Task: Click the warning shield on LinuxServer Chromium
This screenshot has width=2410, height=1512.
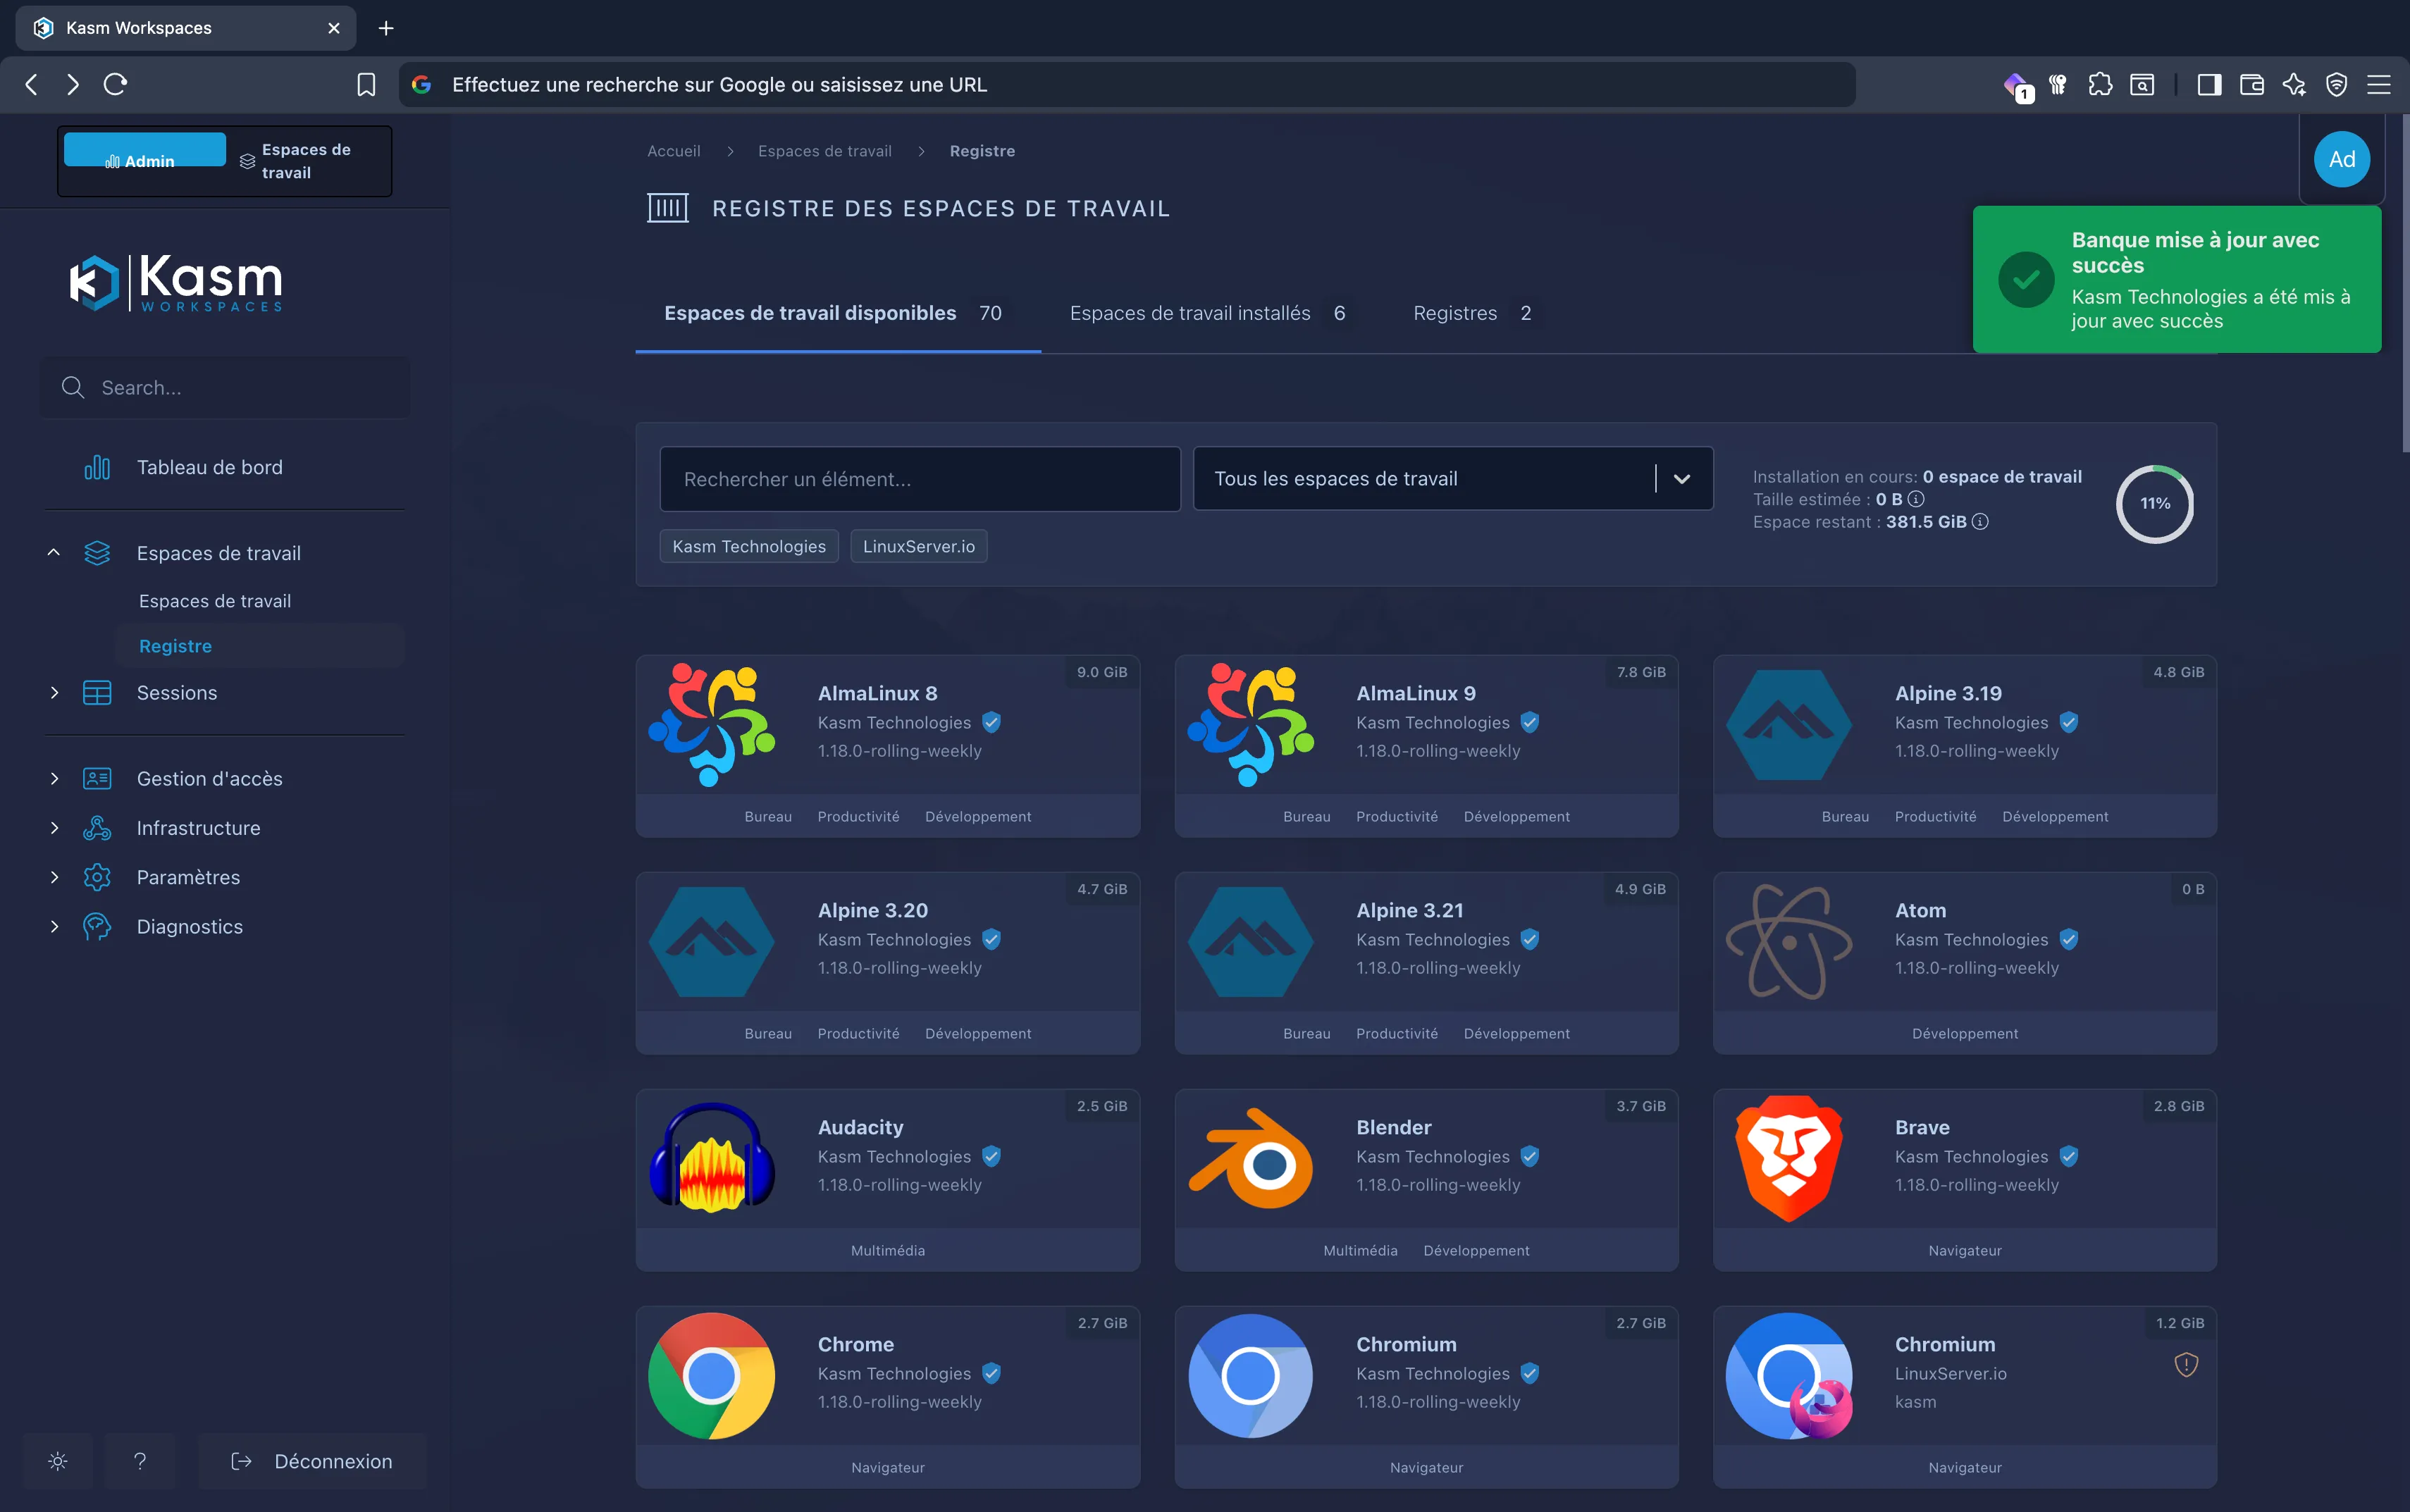Action: coord(2186,1365)
